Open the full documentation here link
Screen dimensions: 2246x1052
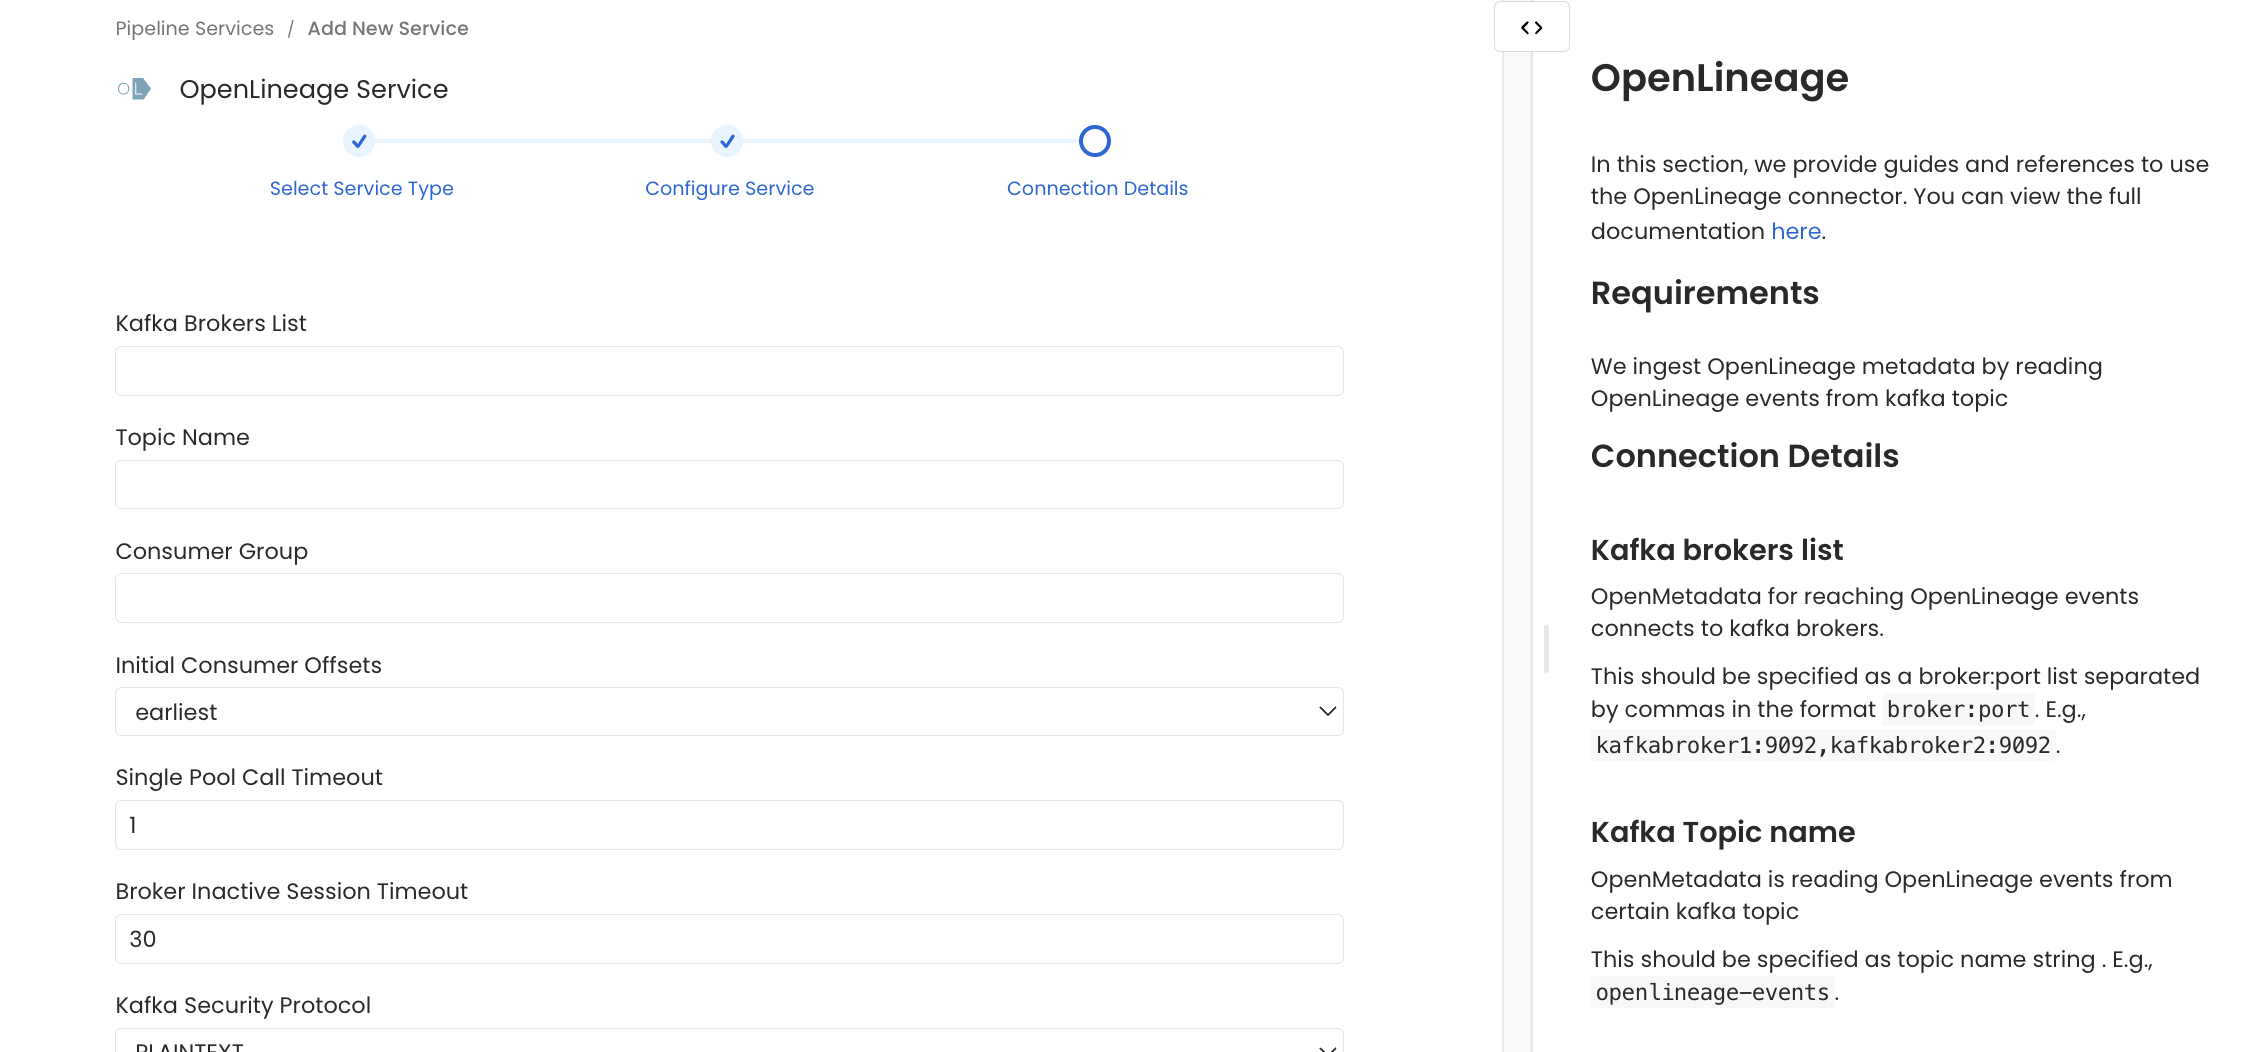(x=1794, y=231)
